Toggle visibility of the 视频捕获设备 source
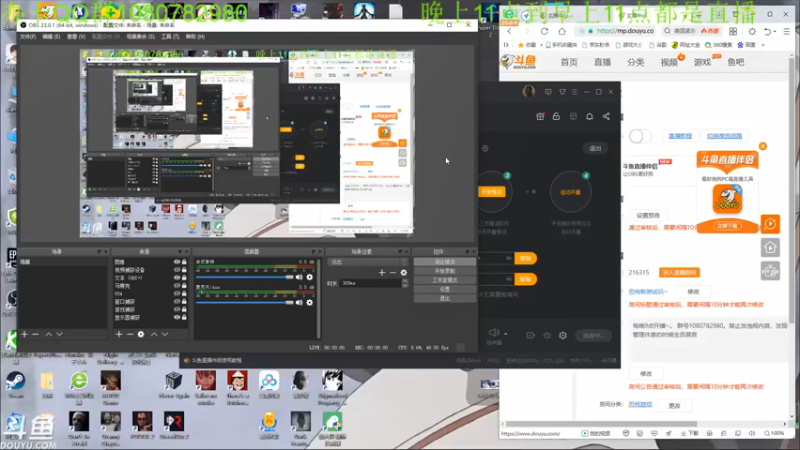The width and height of the screenshot is (800, 450). point(177,270)
